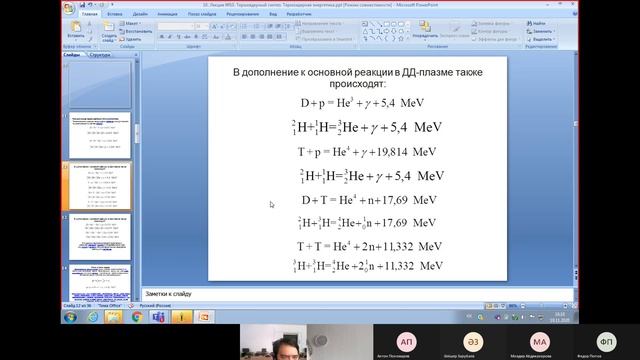The image size is (640, 360).
Task: Click the strikethrough text icon
Action: tap(187, 37)
